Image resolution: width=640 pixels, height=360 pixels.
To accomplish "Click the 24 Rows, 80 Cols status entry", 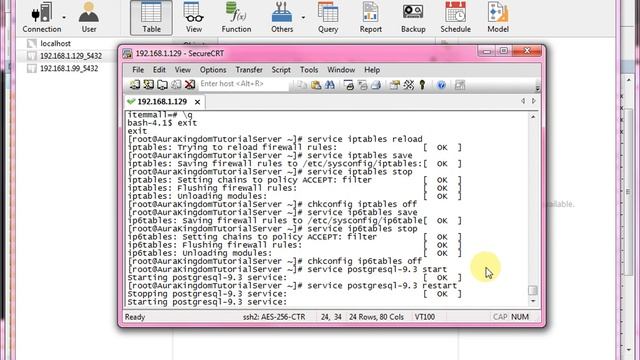I will pos(376,317).
